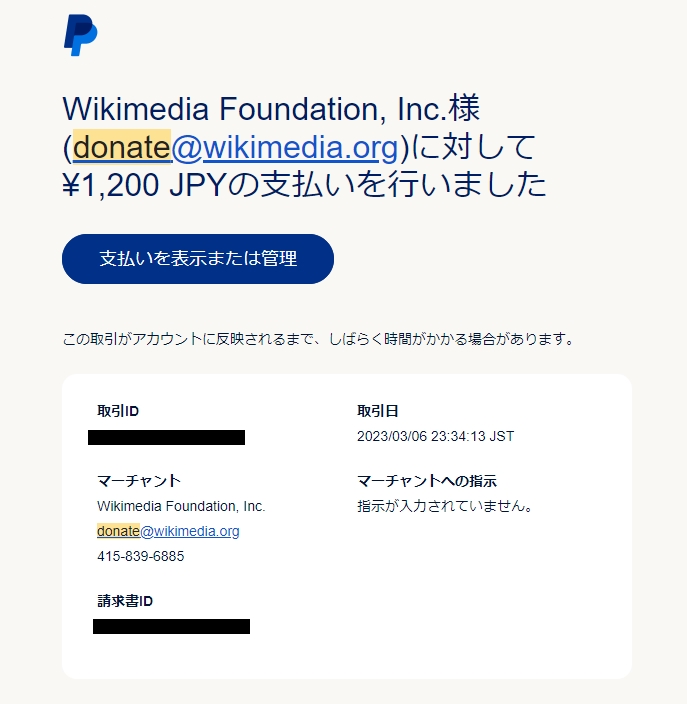Click the highlighted word donate in the headline
The image size is (687, 704).
122,147
